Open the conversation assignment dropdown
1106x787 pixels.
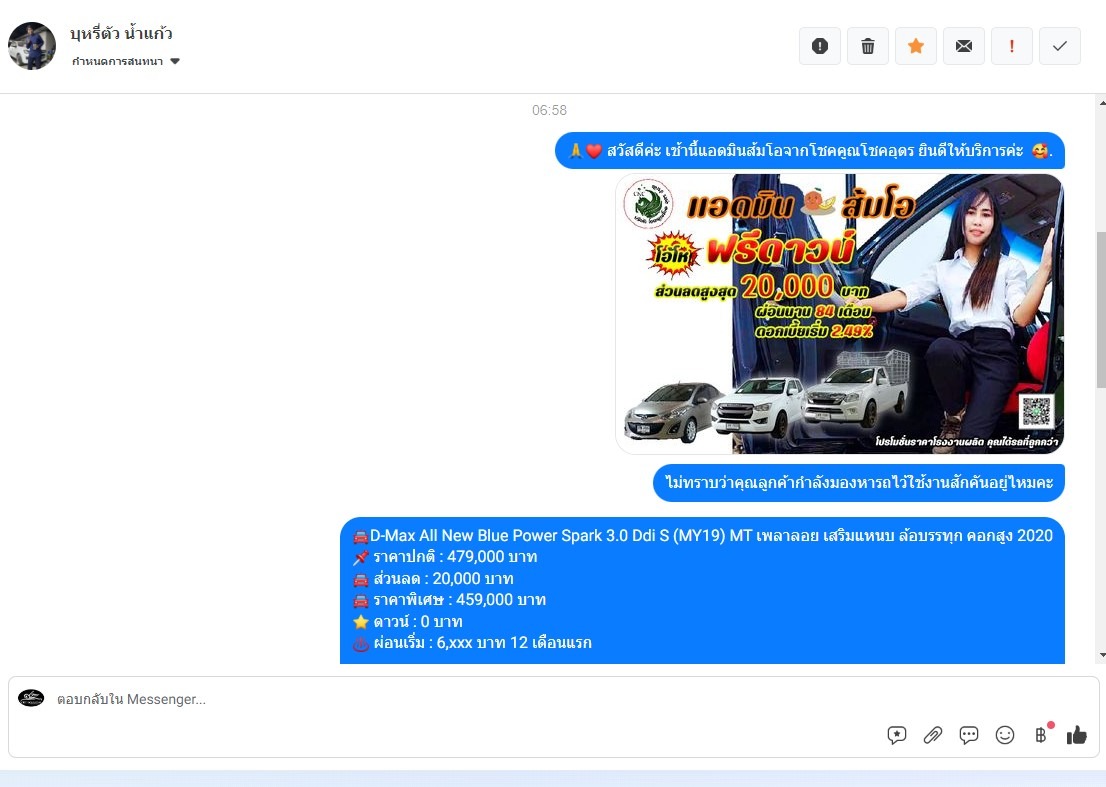point(126,61)
